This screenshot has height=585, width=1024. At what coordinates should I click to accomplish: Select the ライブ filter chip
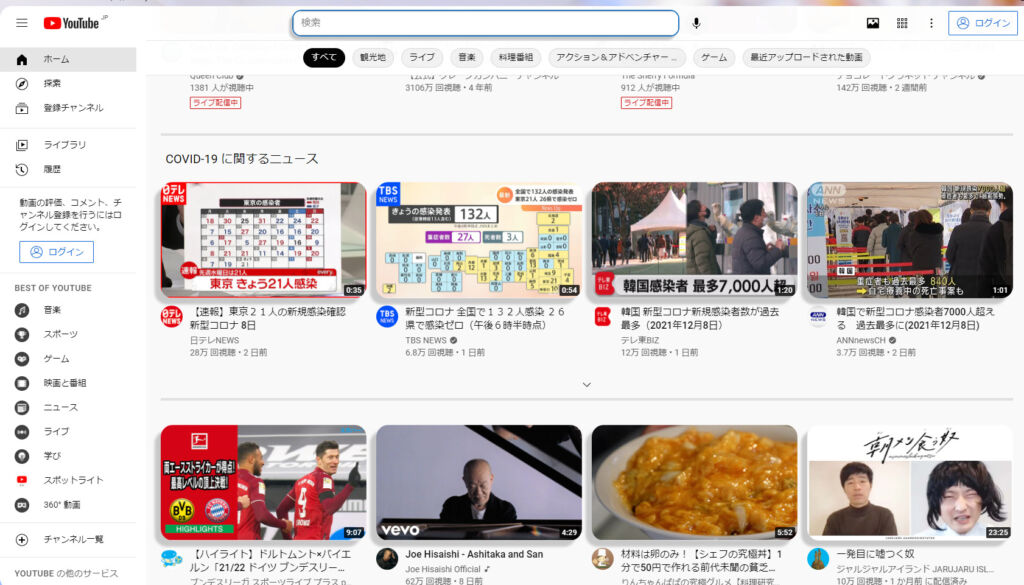coord(422,57)
